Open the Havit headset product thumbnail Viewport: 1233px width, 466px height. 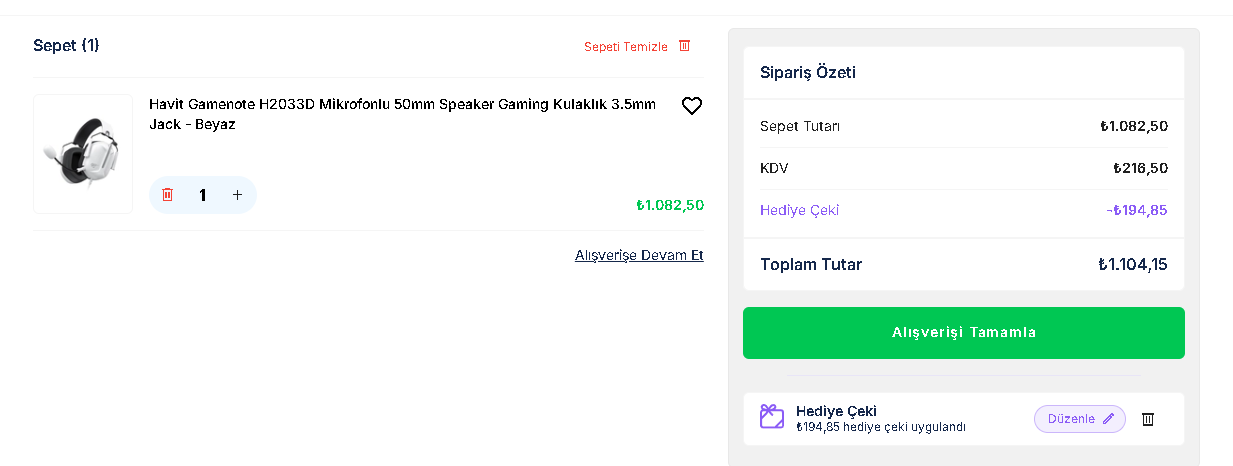(83, 154)
